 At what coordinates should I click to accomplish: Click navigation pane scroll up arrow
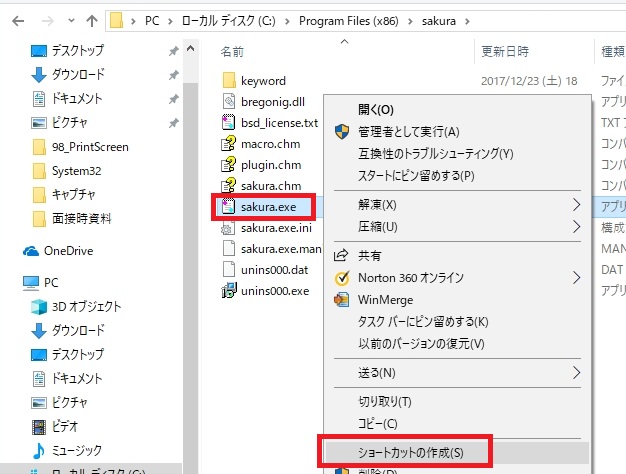[190, 49]
